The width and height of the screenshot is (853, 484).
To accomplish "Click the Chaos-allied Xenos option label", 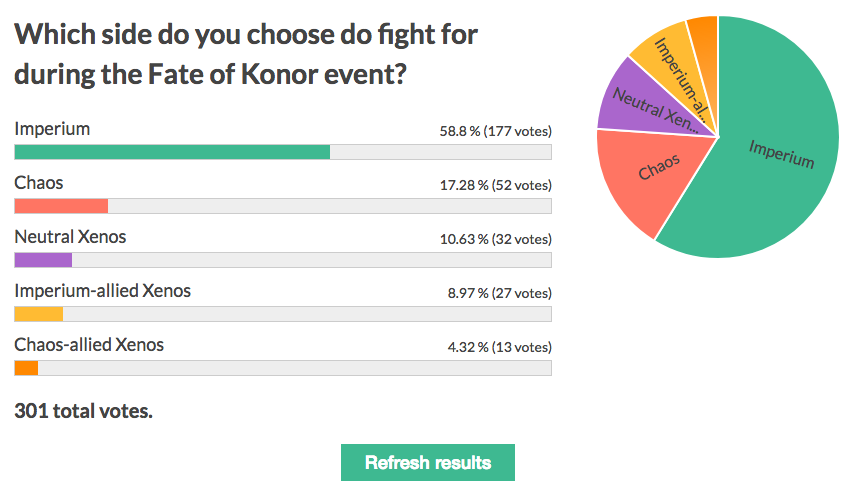I will (x=89, y=345).
